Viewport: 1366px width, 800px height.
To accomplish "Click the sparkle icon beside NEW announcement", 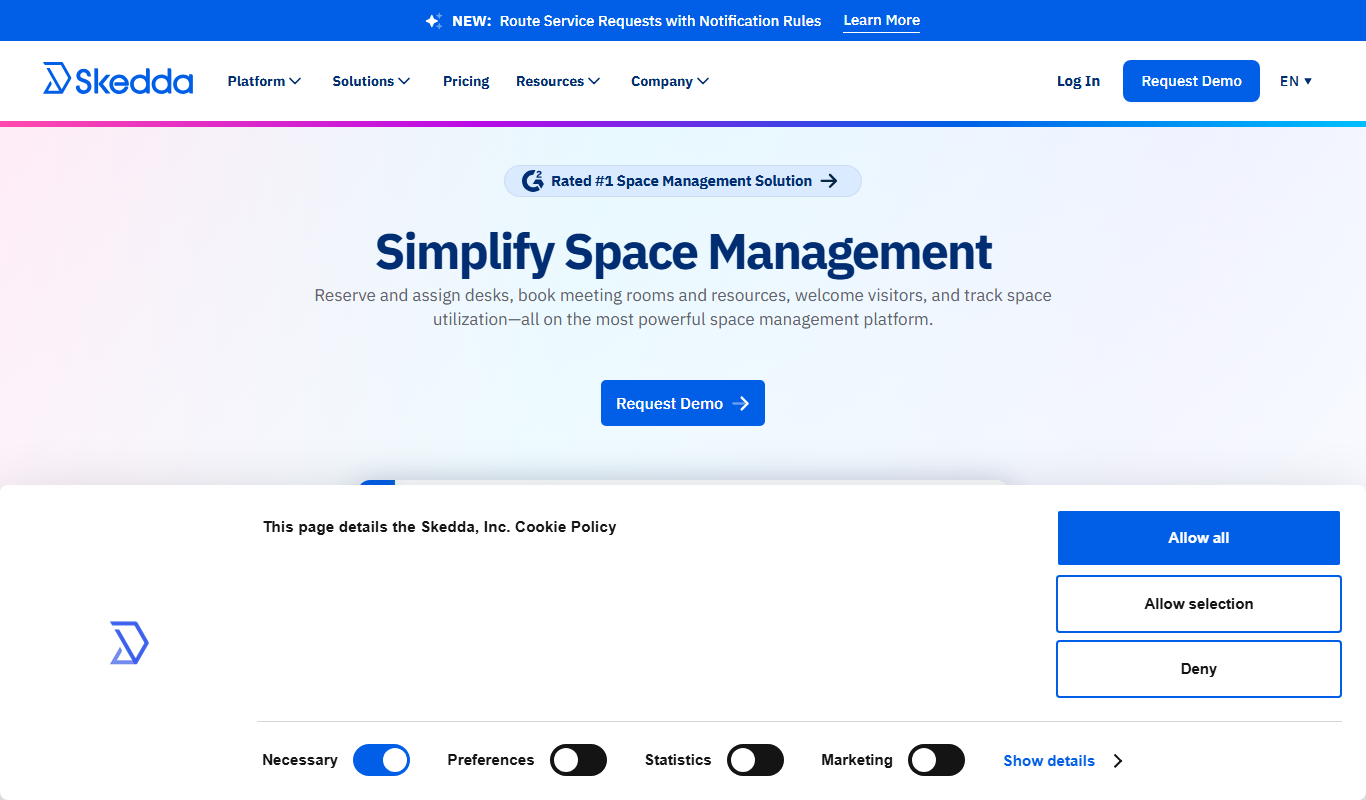I will [x=433, y=21].
